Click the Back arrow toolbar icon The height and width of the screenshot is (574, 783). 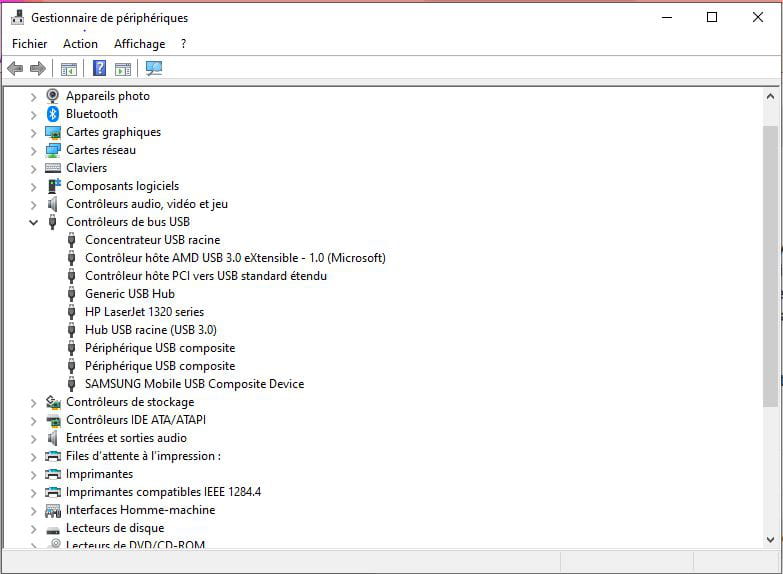[14, 69]
